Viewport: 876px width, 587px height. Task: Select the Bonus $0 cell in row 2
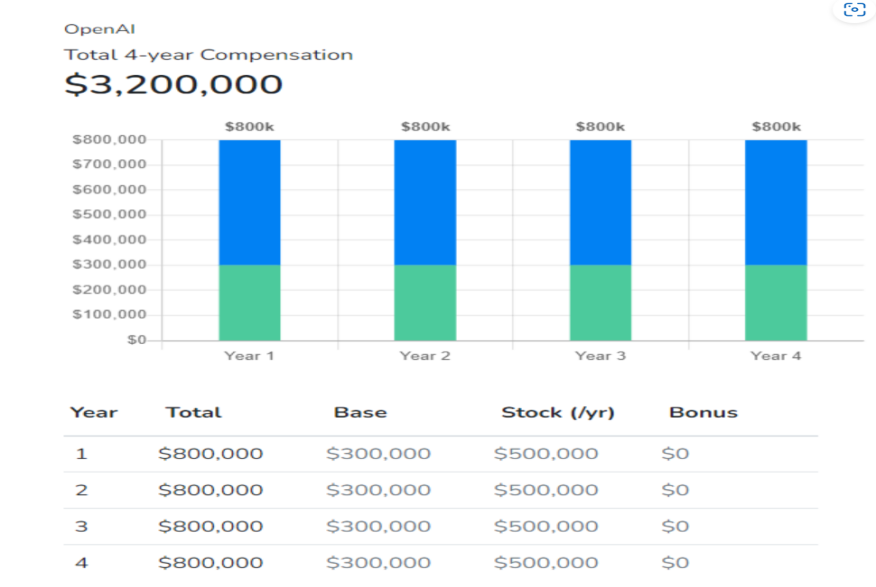[675, 490]
